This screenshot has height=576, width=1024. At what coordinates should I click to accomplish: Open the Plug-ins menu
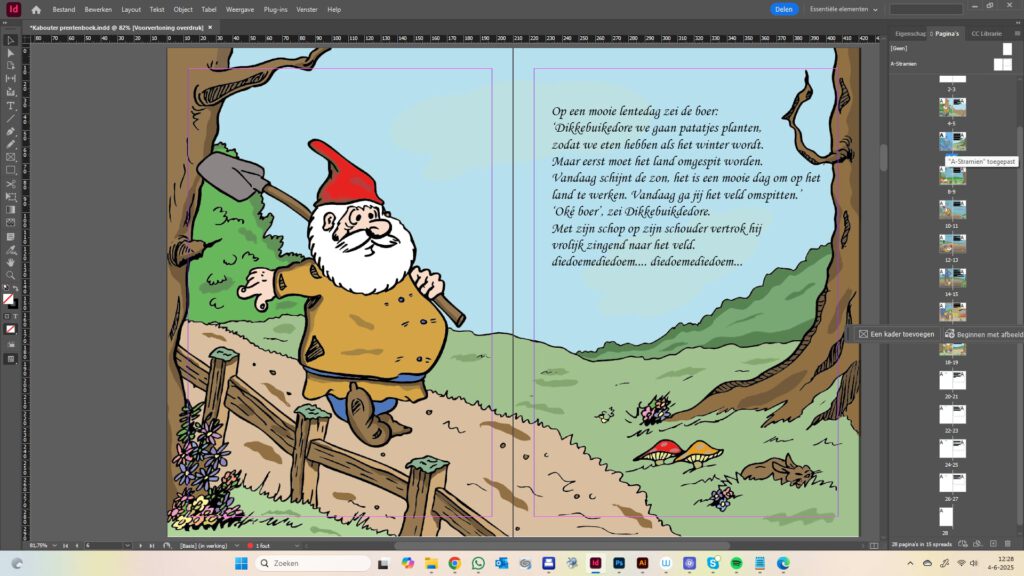coord(276,10)
